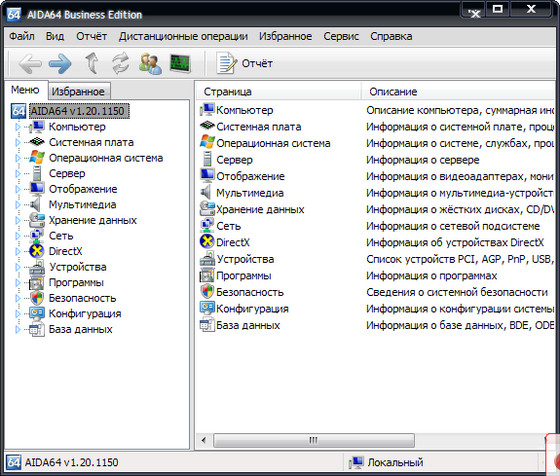Select Мультимедиа in the left tree
Screen dimensions: 560x476
(x=82, y=205)
